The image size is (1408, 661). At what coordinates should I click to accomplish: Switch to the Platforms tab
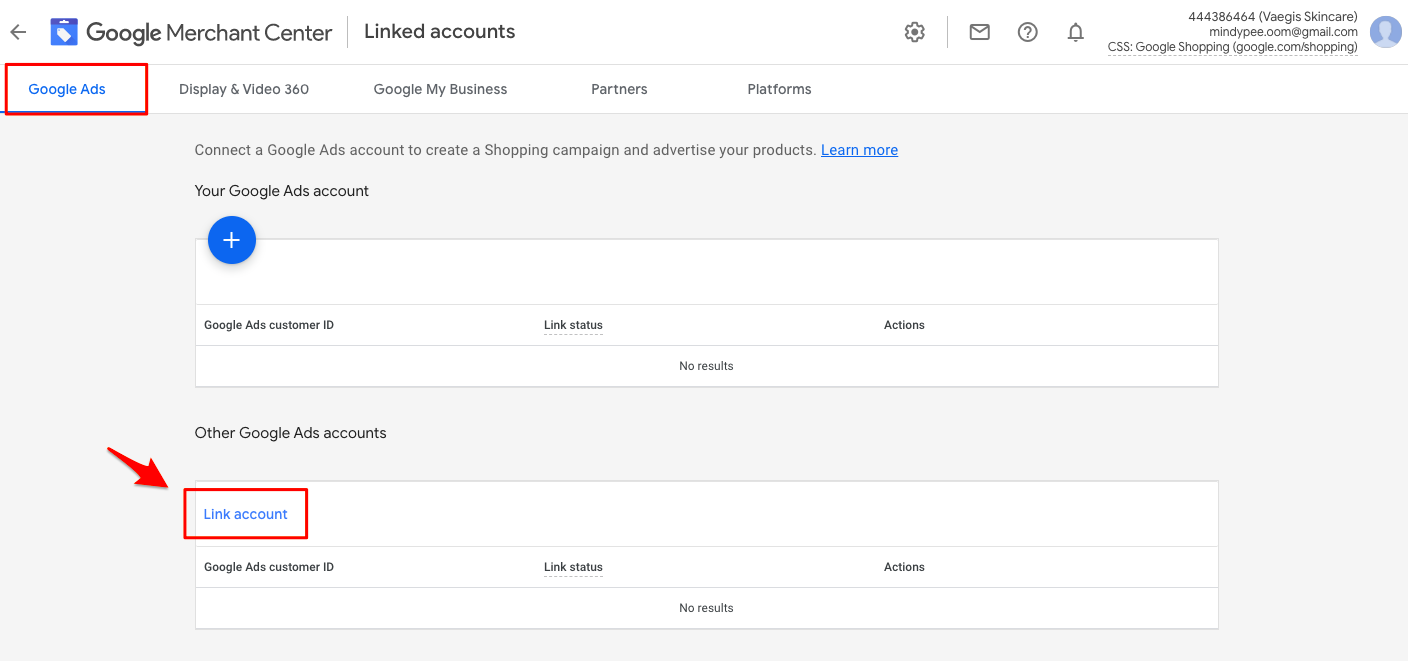(x=779, y=89)
